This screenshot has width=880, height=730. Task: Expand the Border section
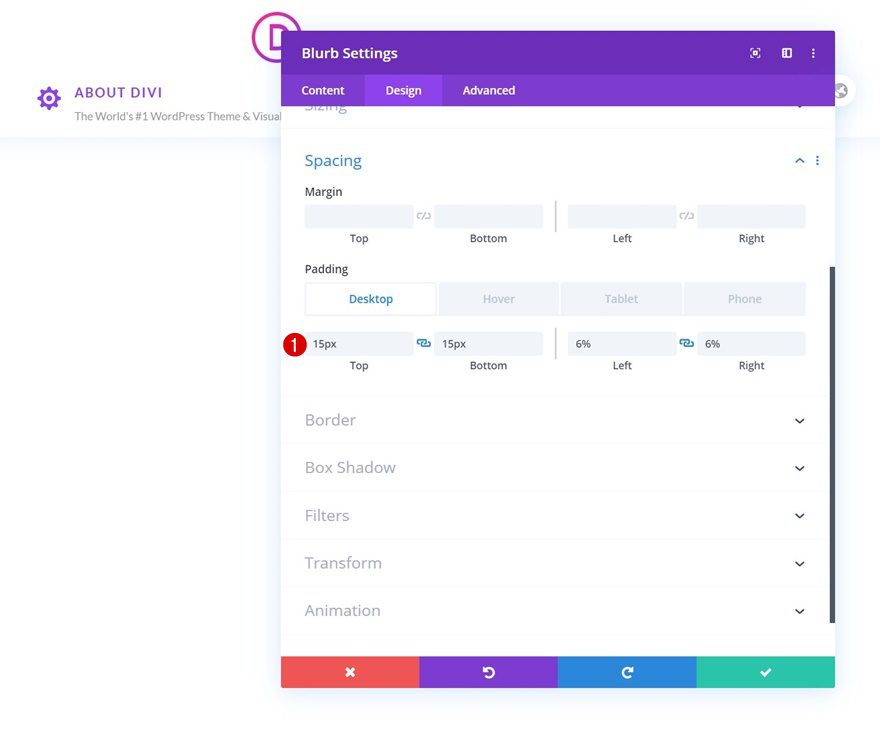[x=798, y=420]
